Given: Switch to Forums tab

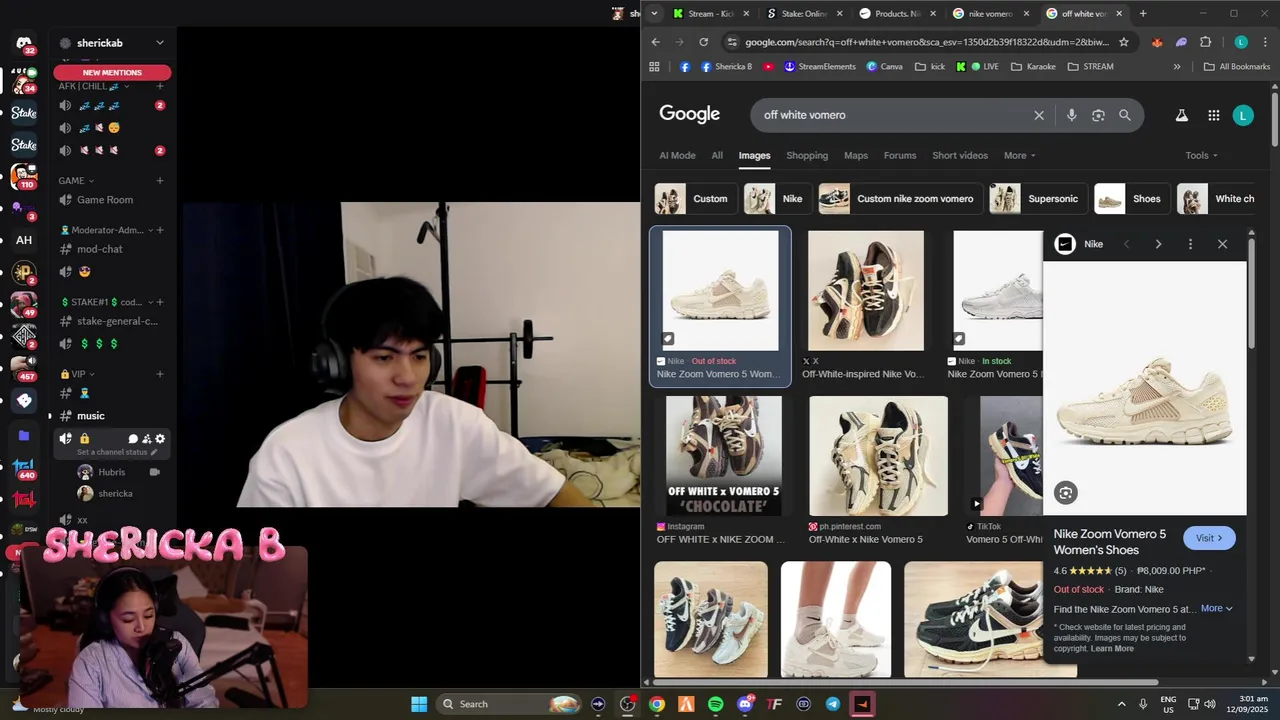Looking at the screenshot, I should click(x=900, y=155).
